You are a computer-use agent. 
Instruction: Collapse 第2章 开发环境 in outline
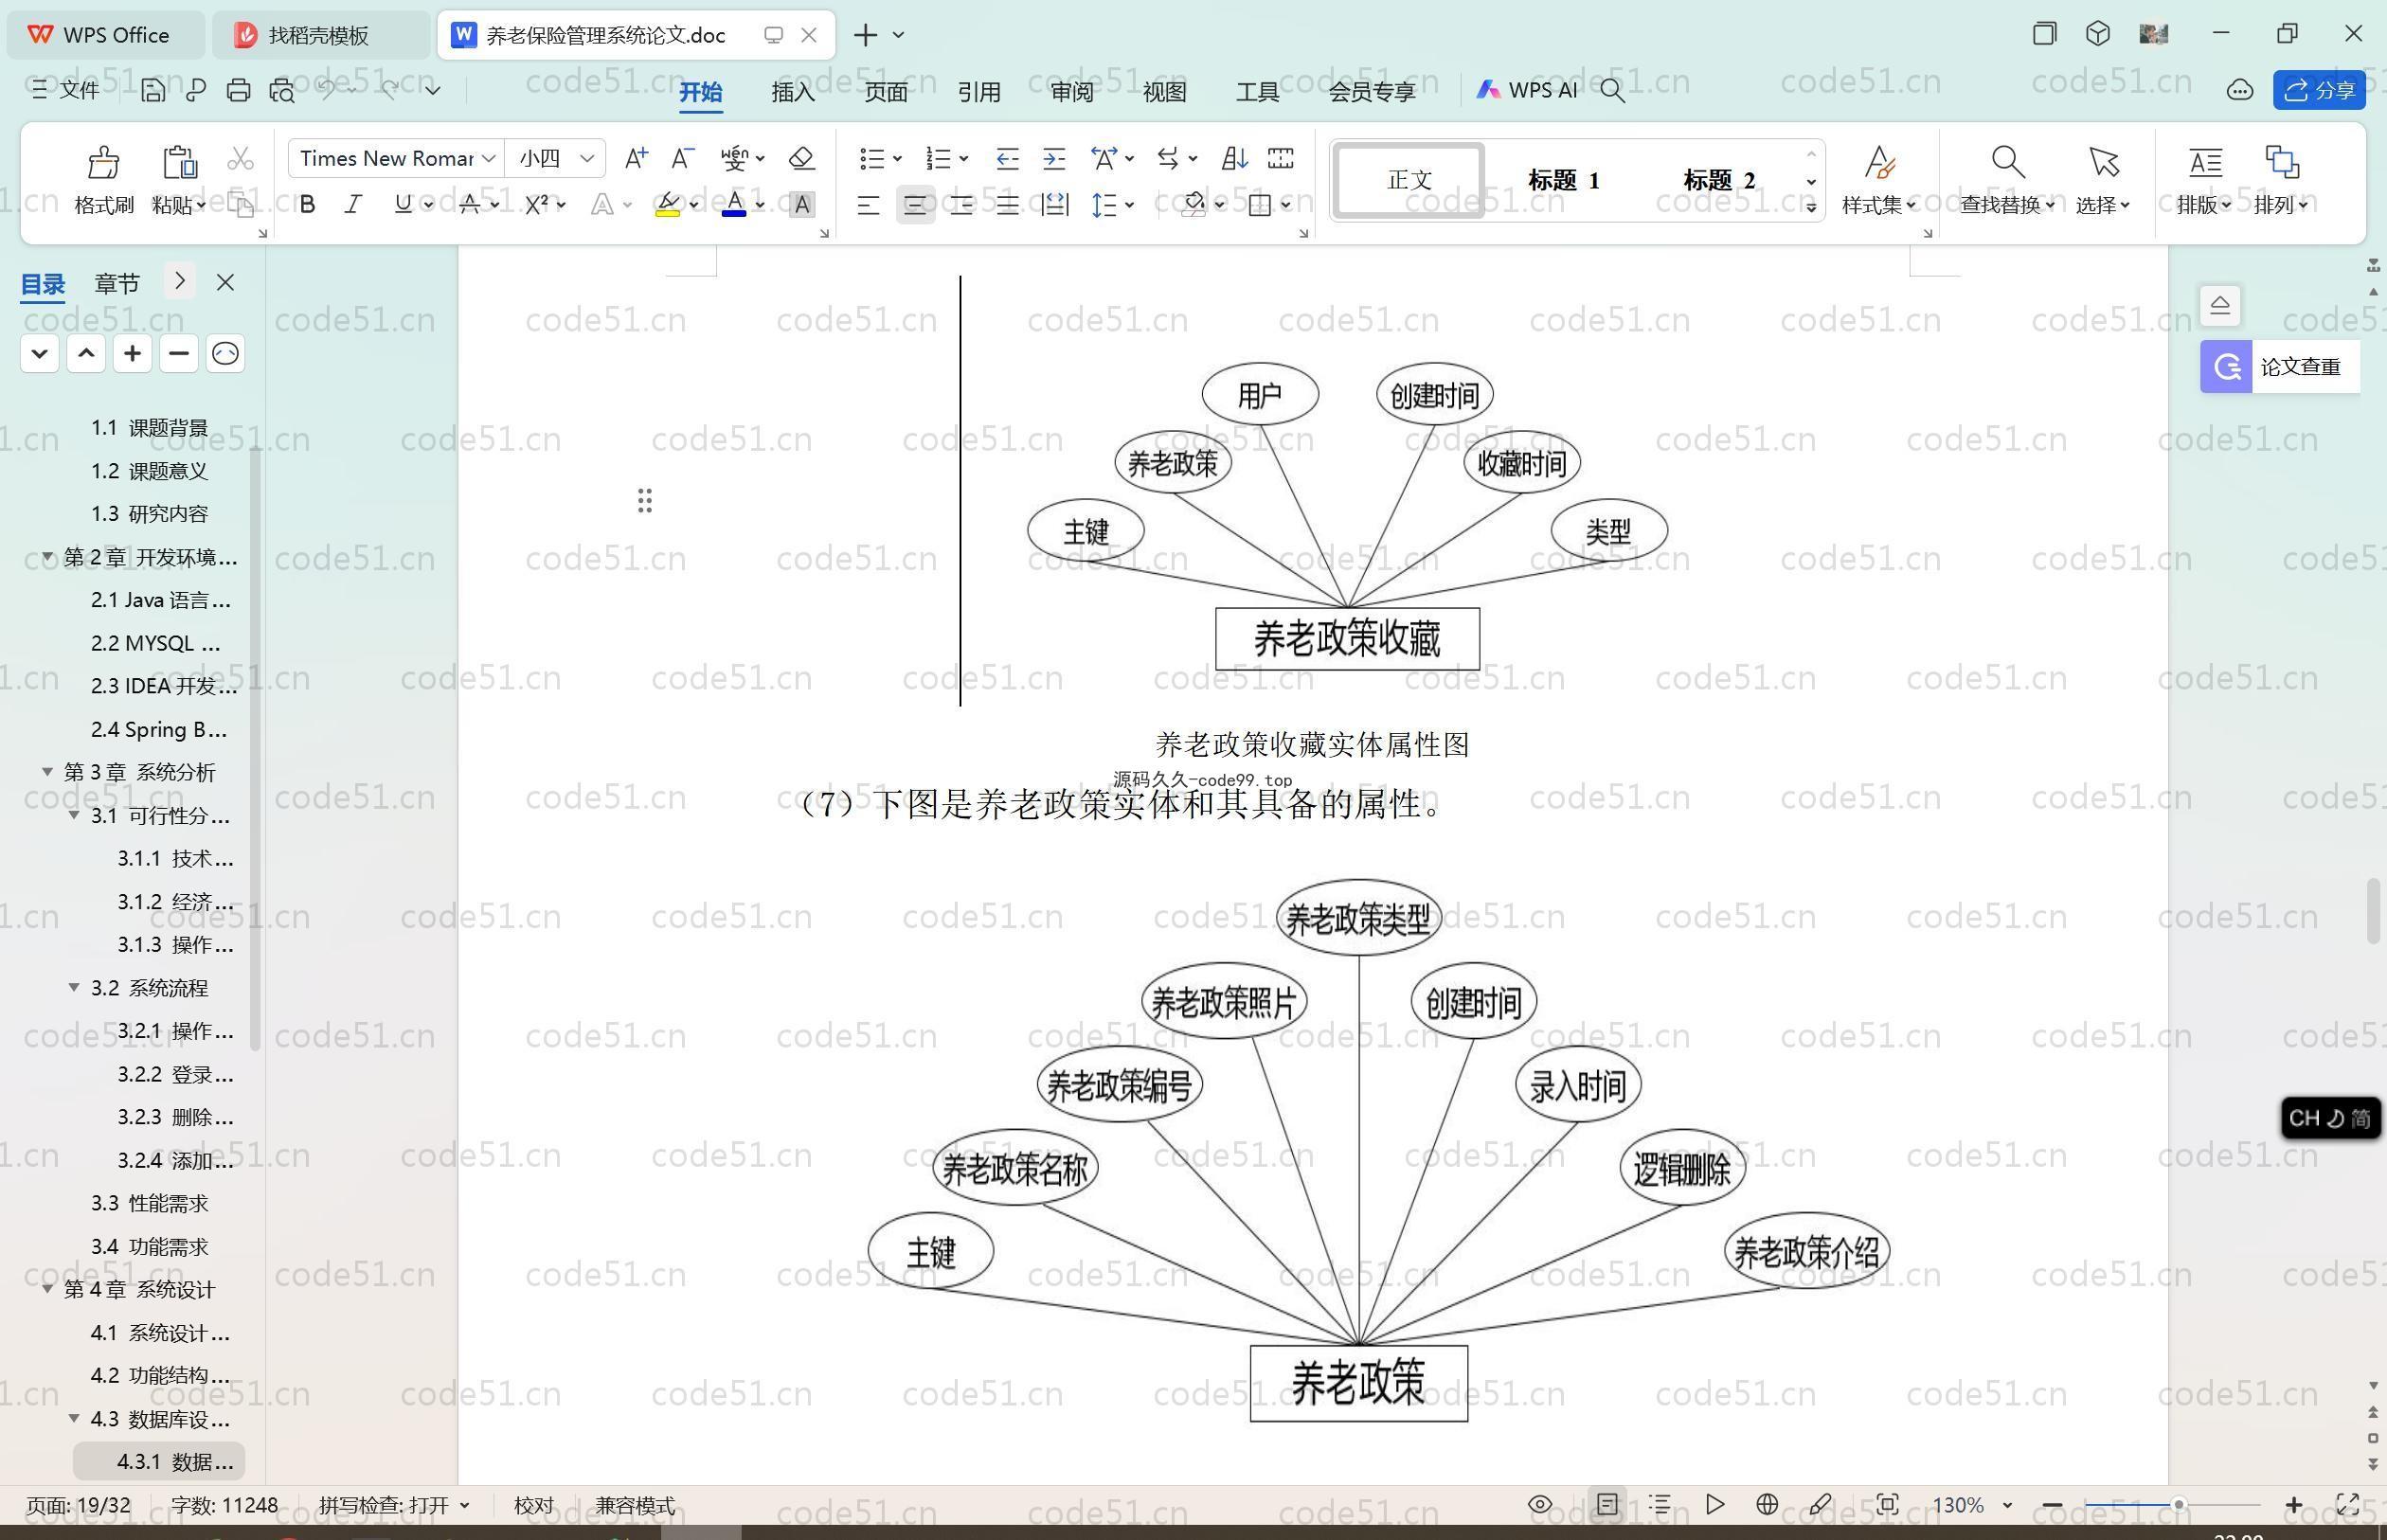click(47, 556)
